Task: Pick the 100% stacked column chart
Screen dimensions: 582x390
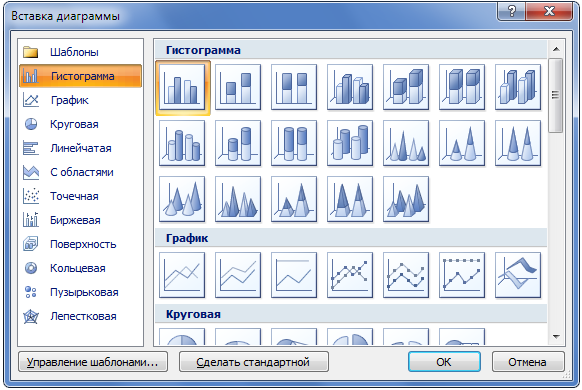Action: [x=294, y=87]
